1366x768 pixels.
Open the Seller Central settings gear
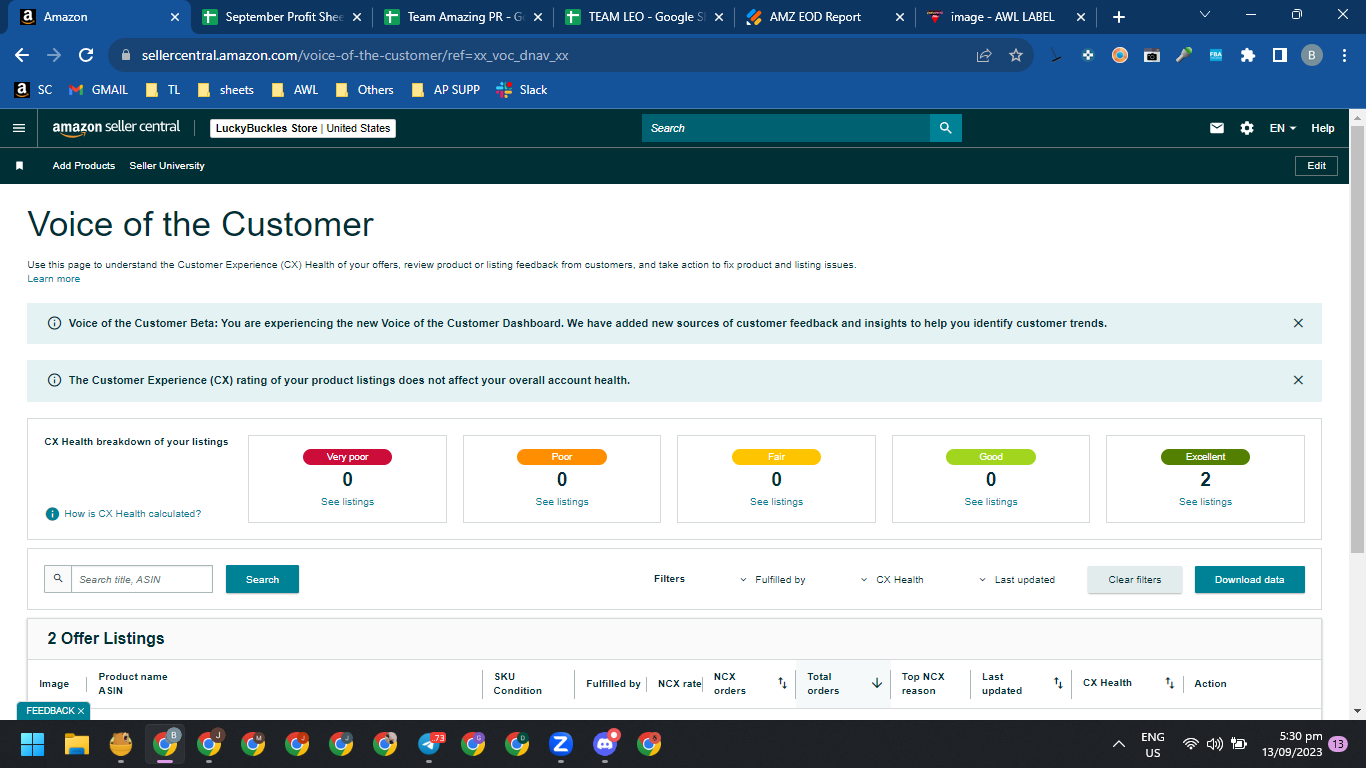[x=1246, y=128]
